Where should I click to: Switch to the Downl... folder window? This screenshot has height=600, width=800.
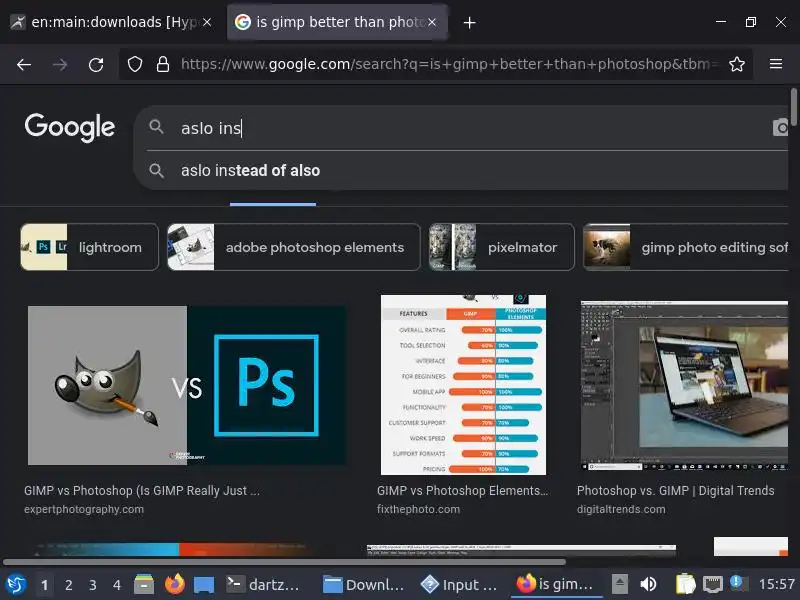(x=364, y=585)
